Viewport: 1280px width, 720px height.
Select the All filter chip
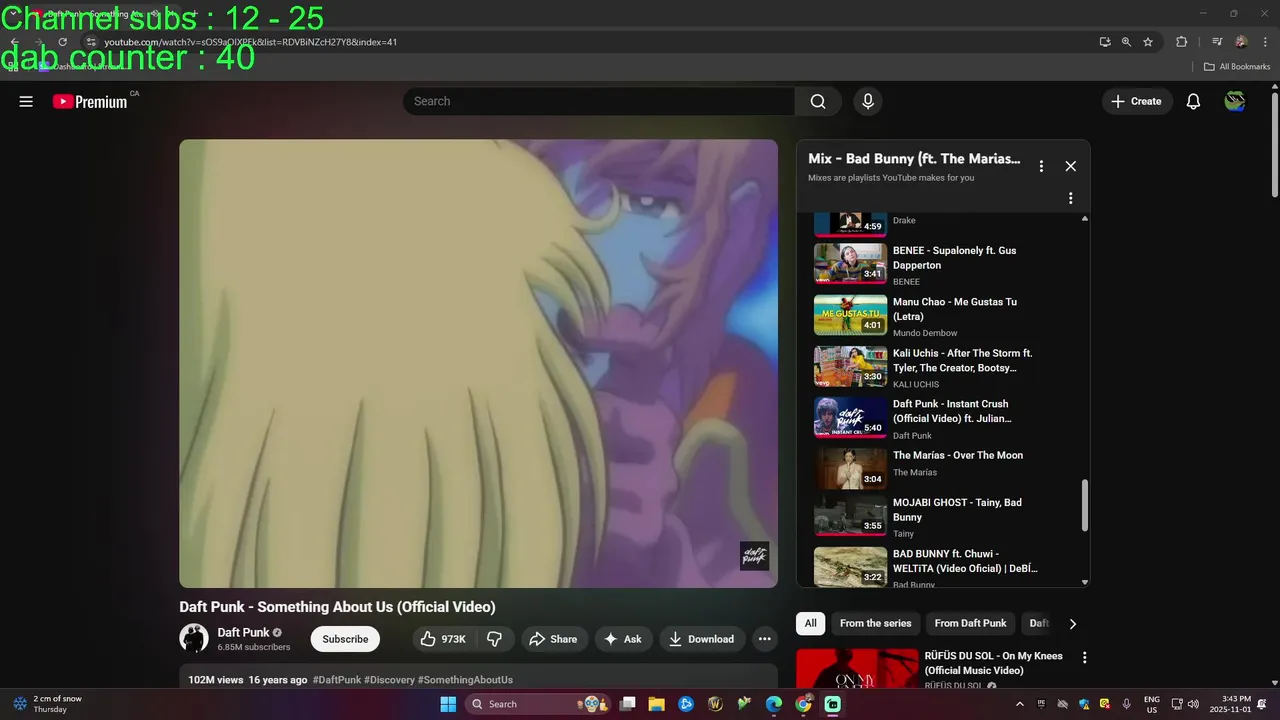pyautogui.click(x=810, y=623)
